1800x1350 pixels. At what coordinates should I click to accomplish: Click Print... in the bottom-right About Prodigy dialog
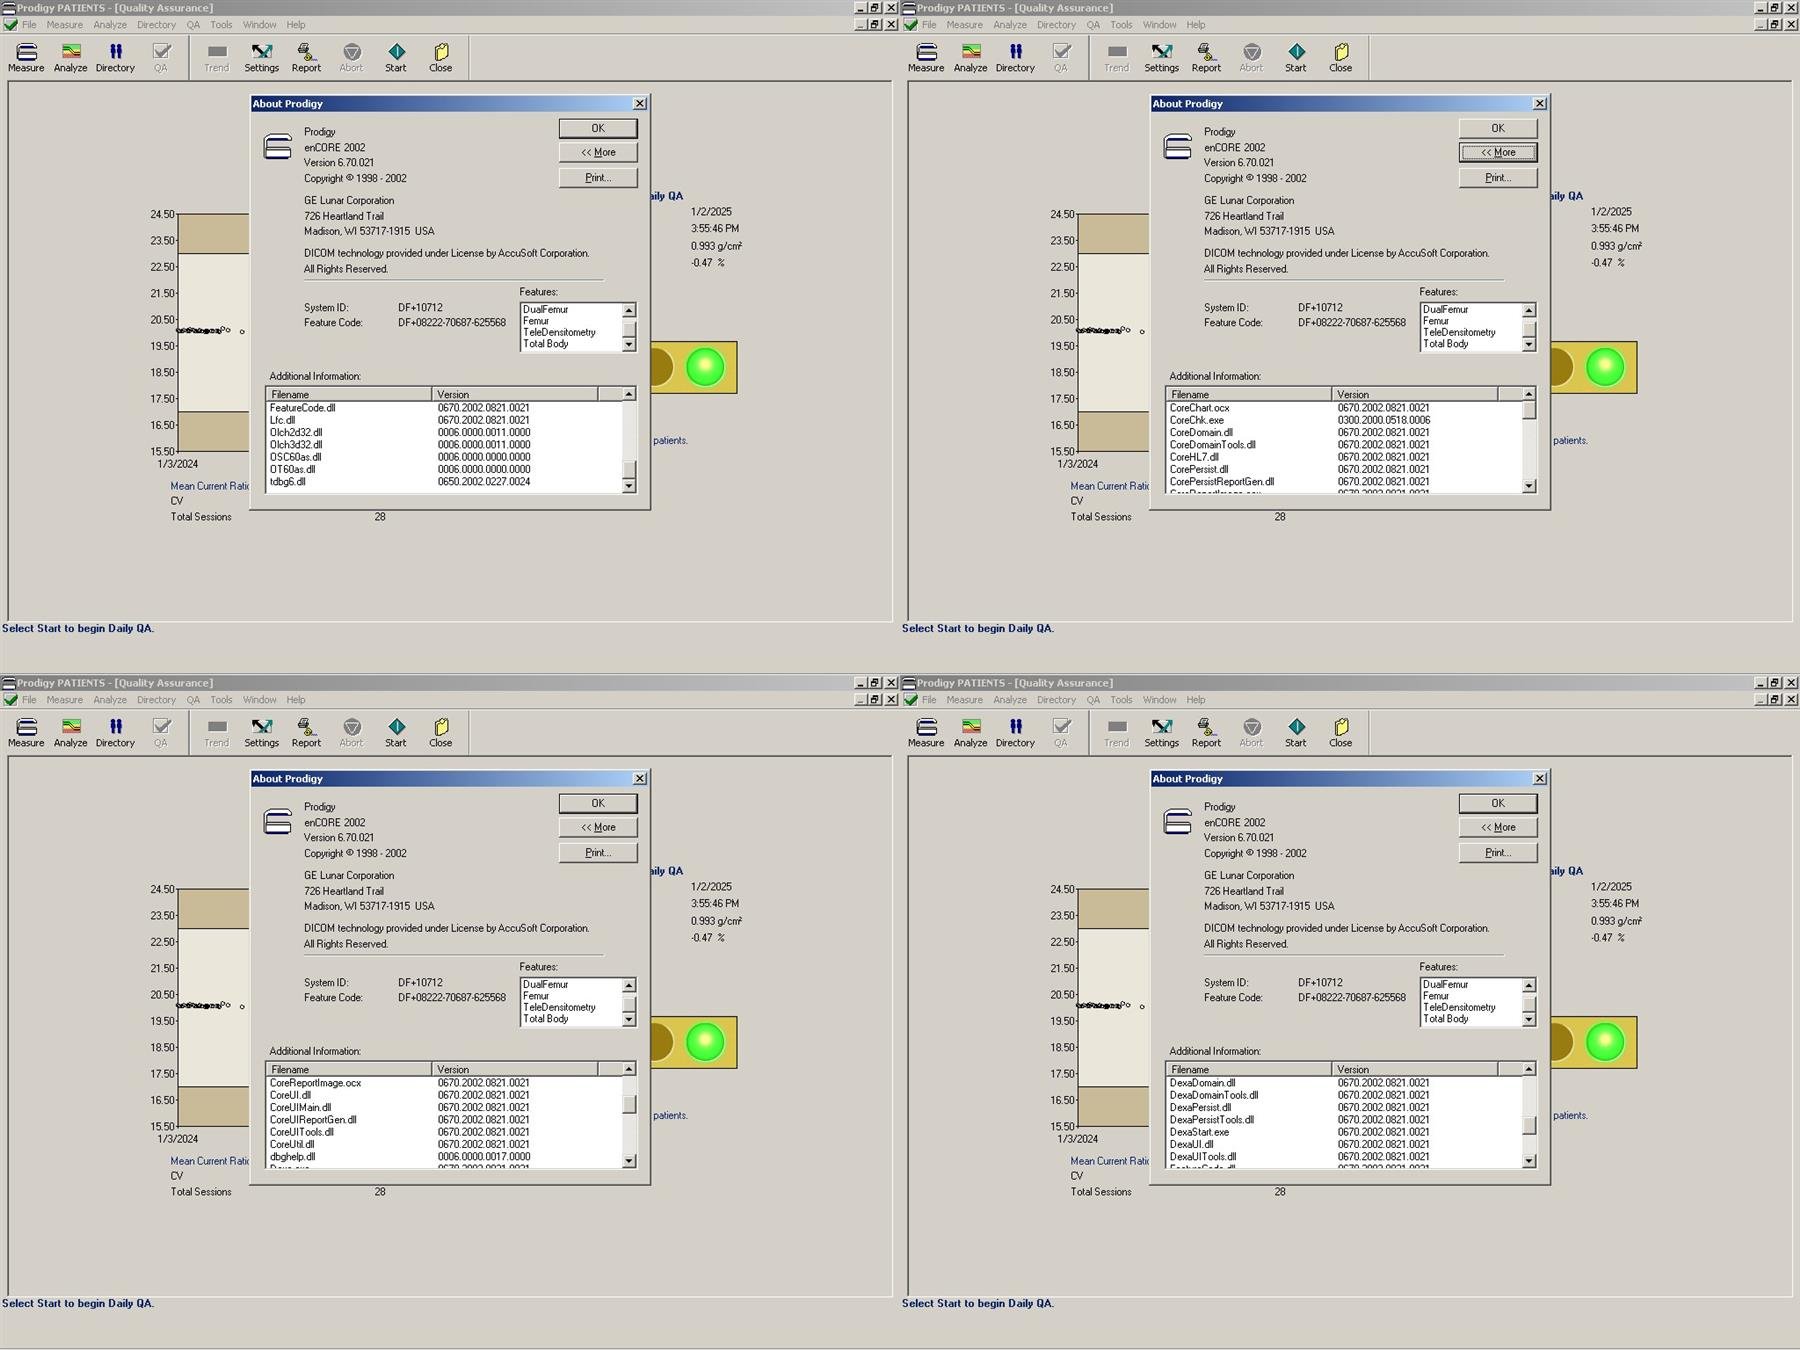pyautogui.click(x=1498, y=852)
